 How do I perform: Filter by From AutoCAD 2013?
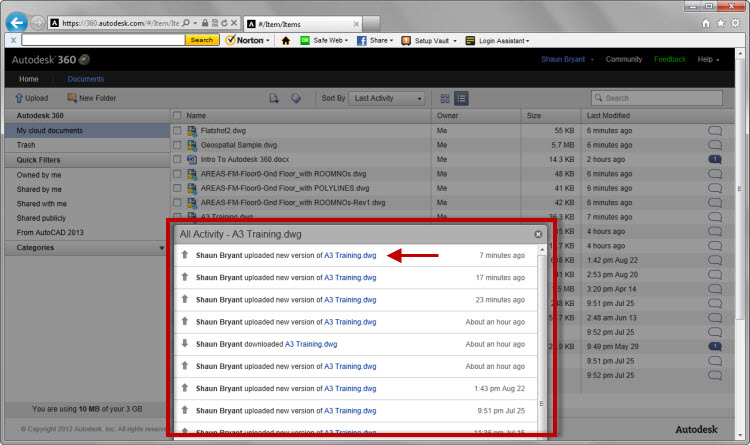click(x=50, y=233)
